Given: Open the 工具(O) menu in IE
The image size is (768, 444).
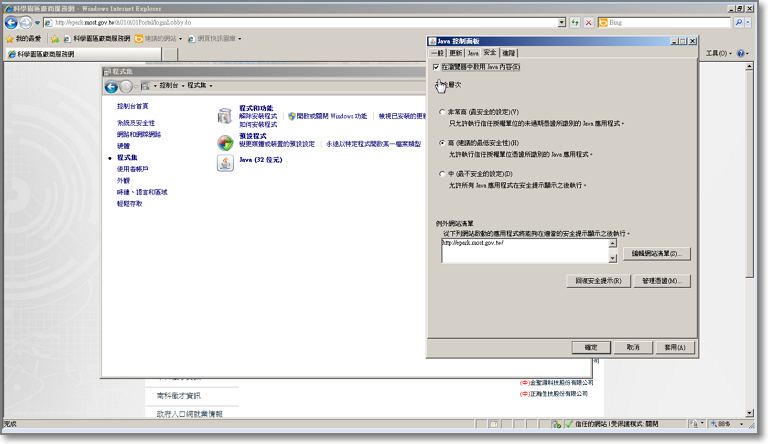Looking at the screenshot, I should point(719,53).
